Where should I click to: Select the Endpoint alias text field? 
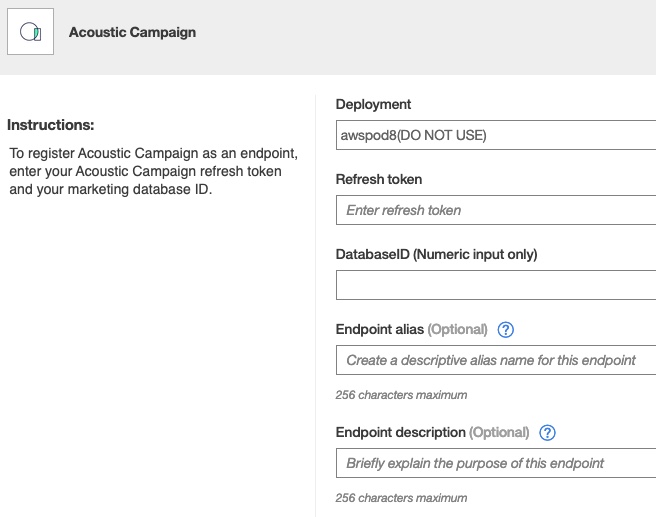coord(496,360)
